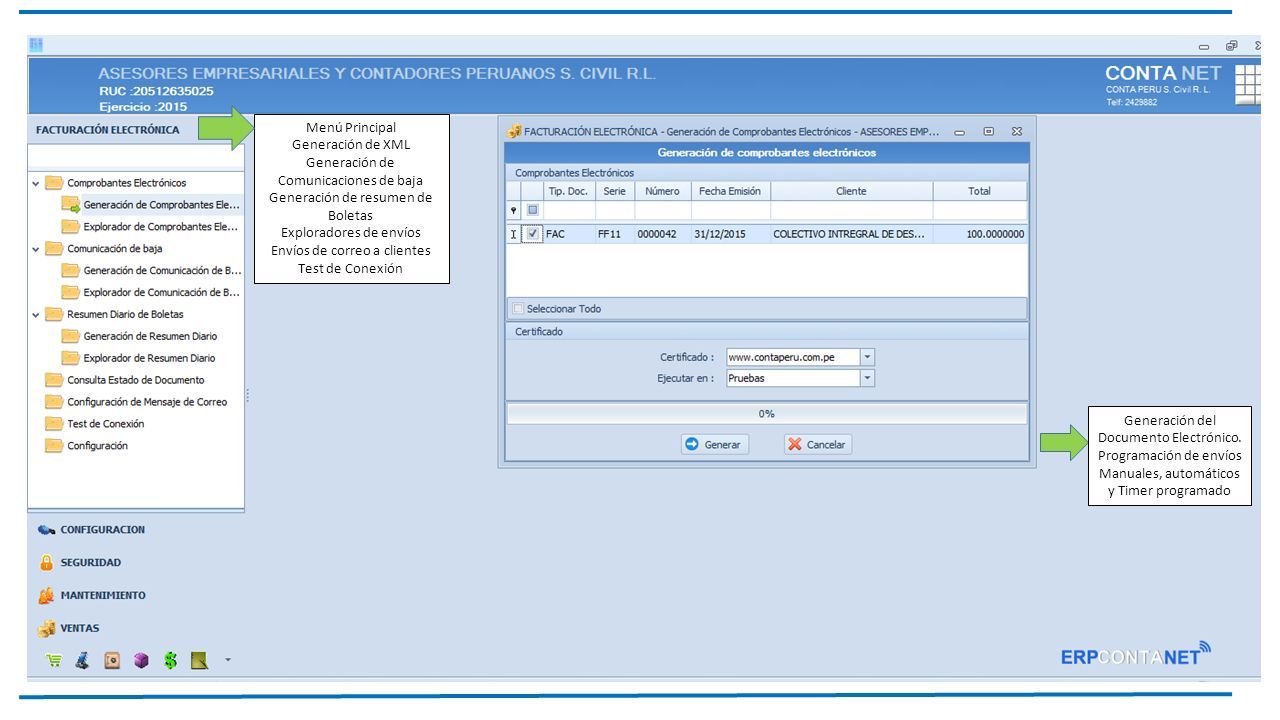The image size is (1280, 720).
Task: Sort by the Serie column header
Action: pyautogui.click(x=614, y=191)
